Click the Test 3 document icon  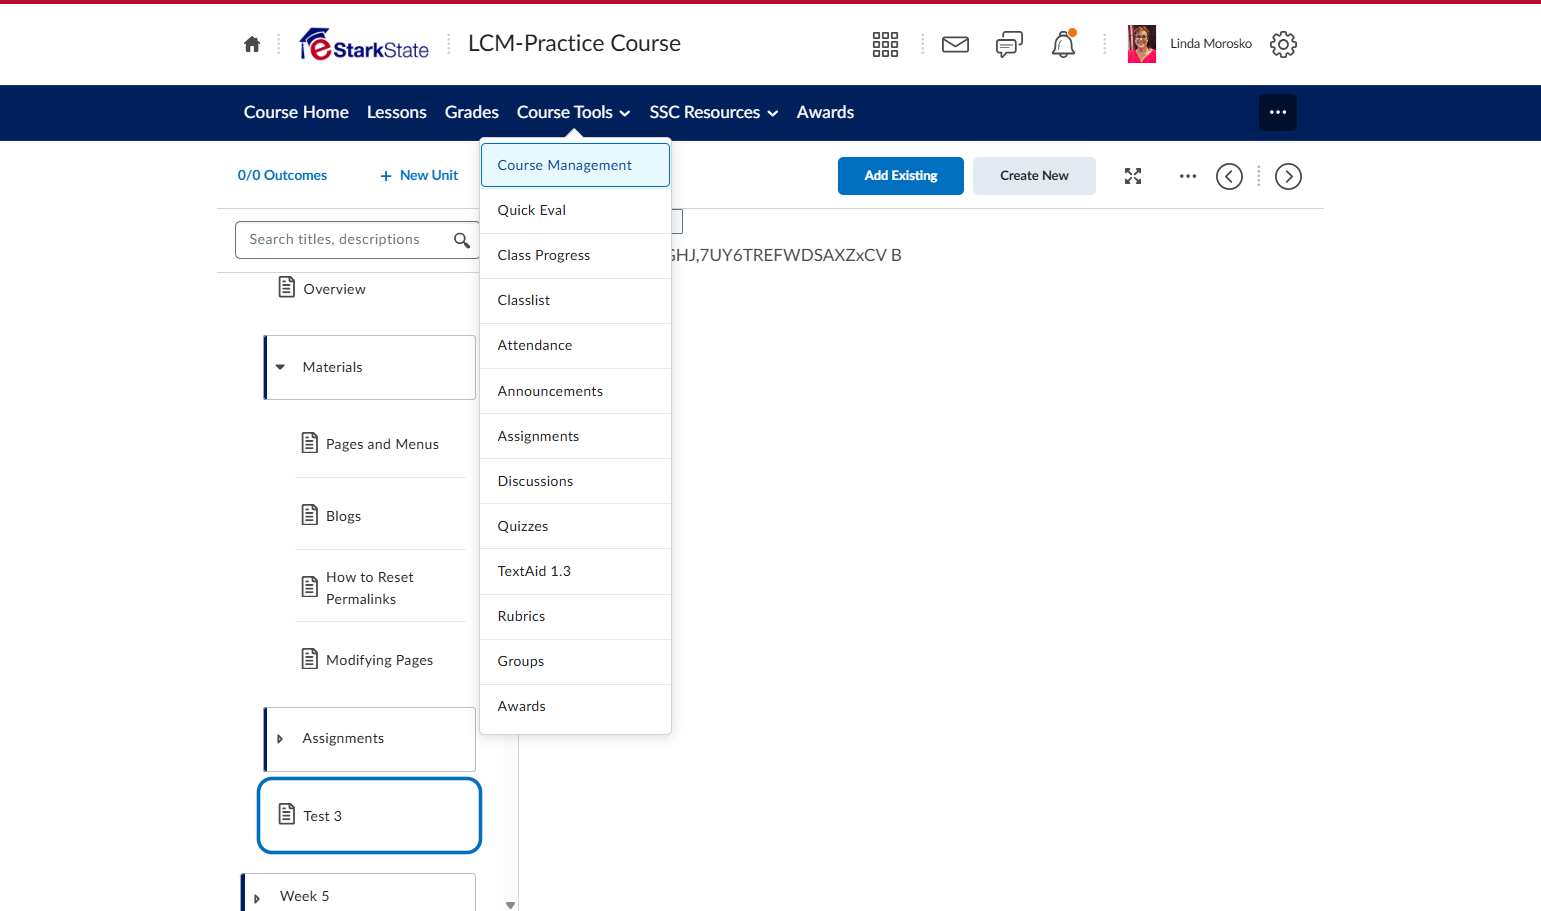(287, 814)
